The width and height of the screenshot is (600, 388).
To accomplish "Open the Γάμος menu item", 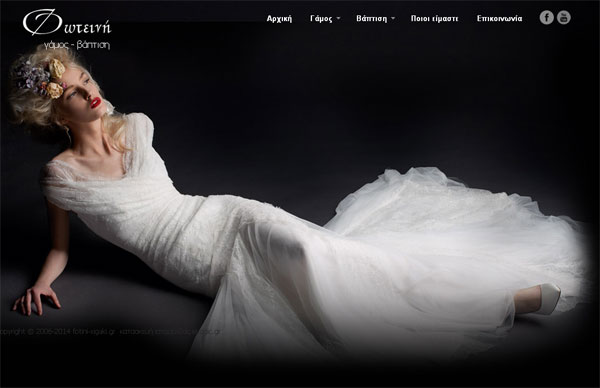I will (x=321, y=18).
